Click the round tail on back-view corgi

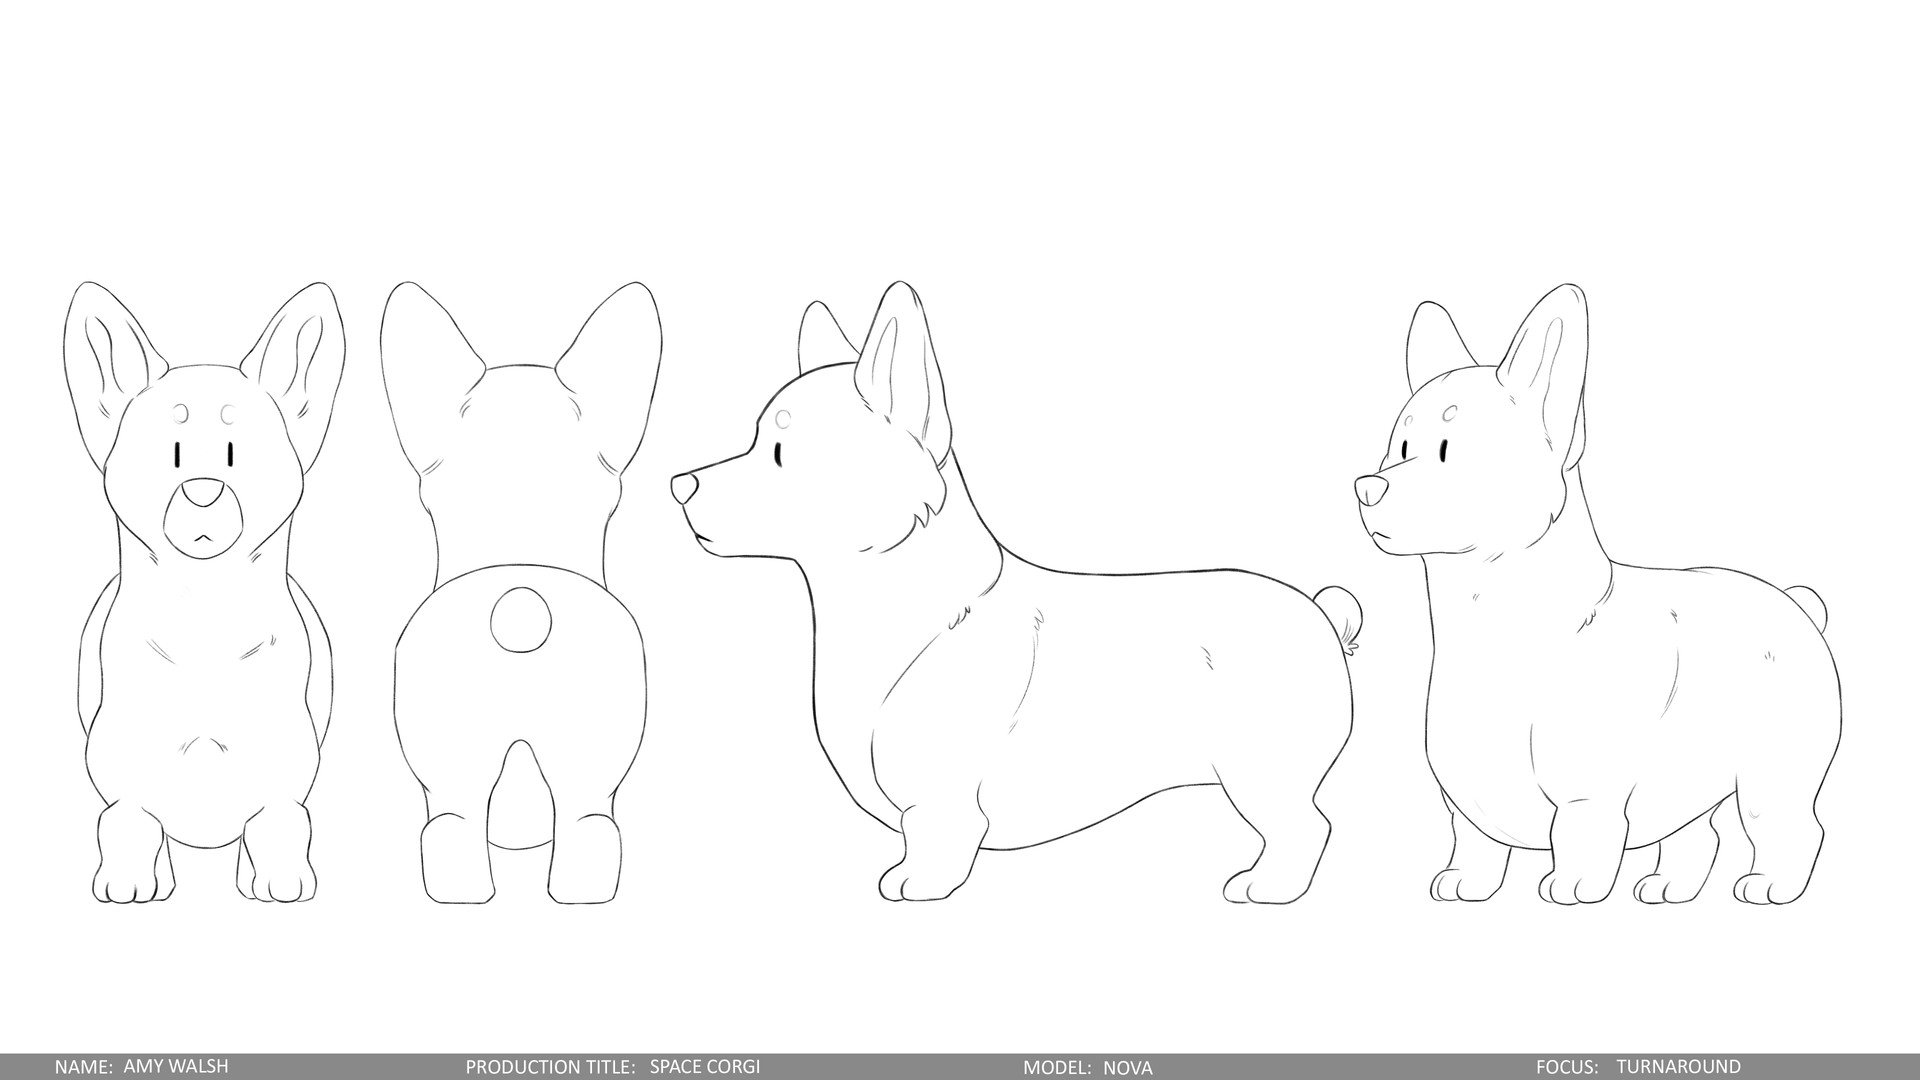[520, 620]
